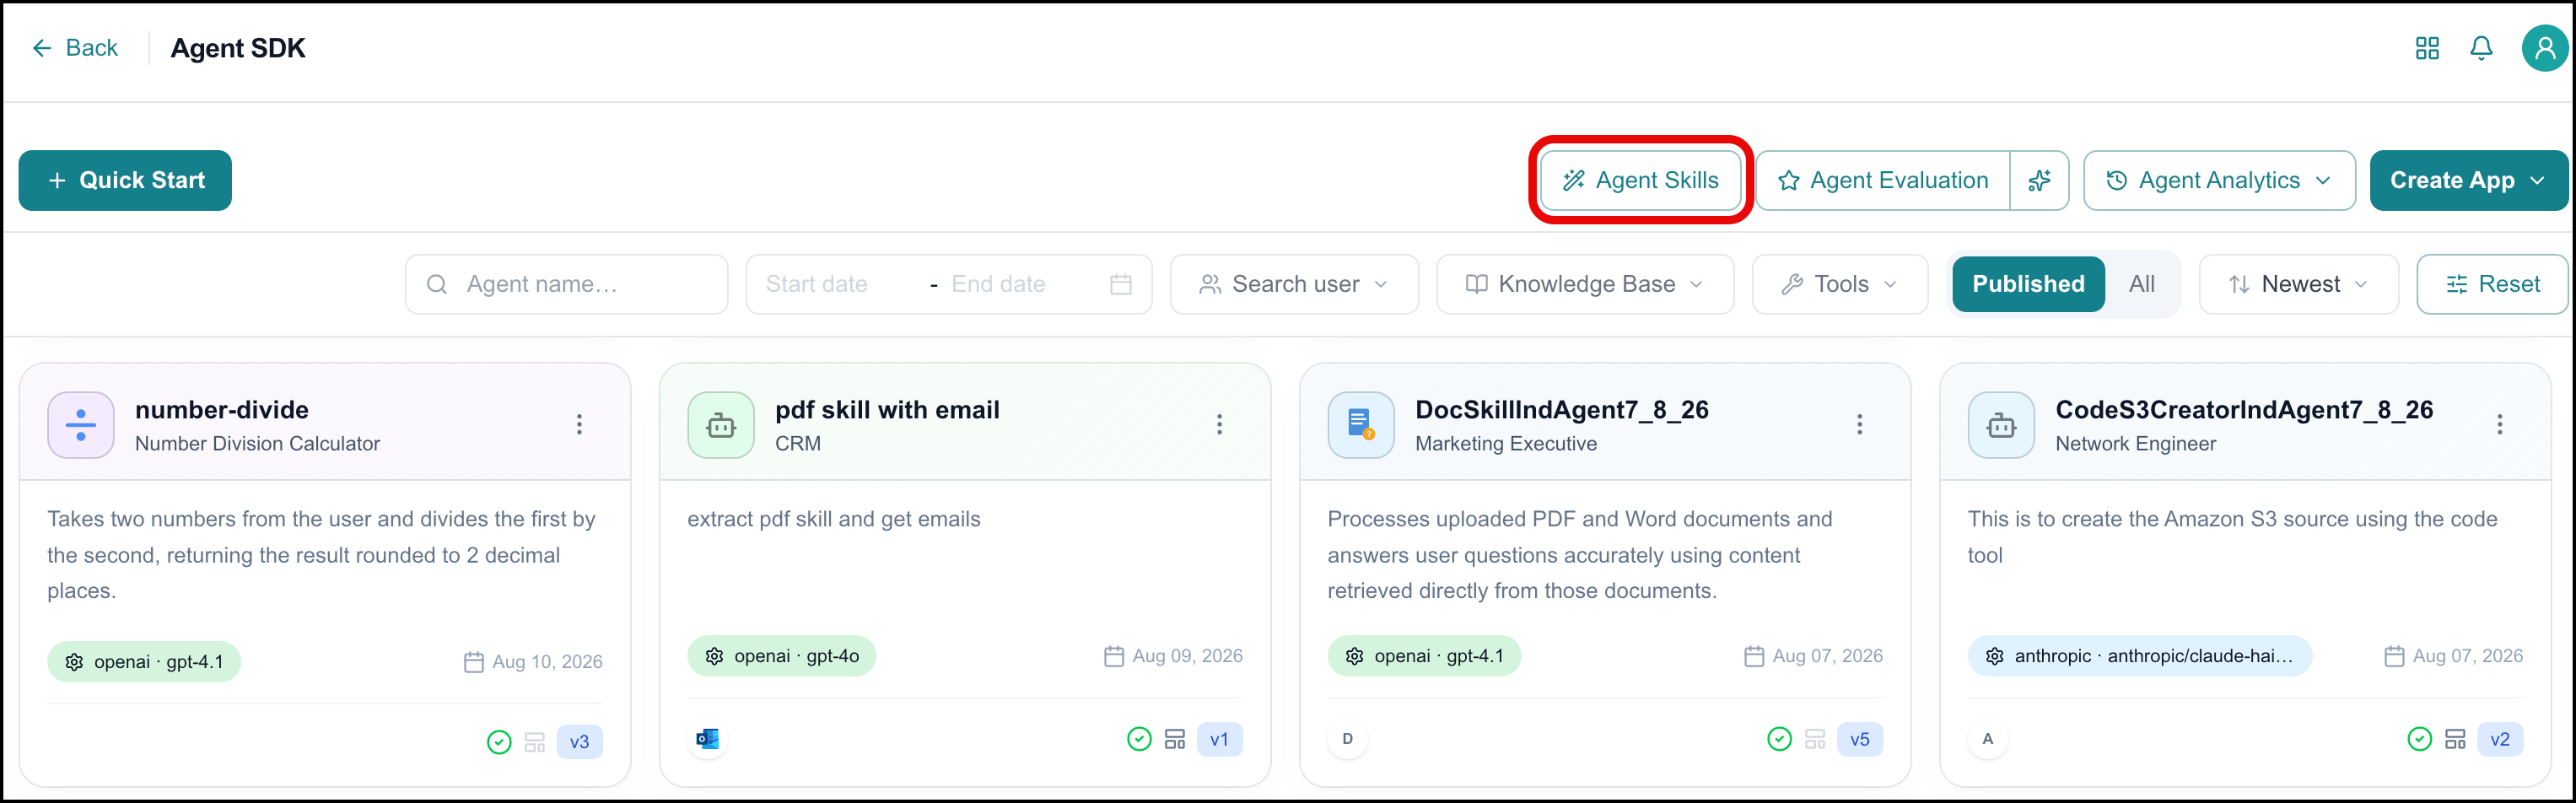The width and height of the screenshot is (2576, 803).
Task: Click the sparkle icon beside Agent Evaluation
Action: (2039, 180)
